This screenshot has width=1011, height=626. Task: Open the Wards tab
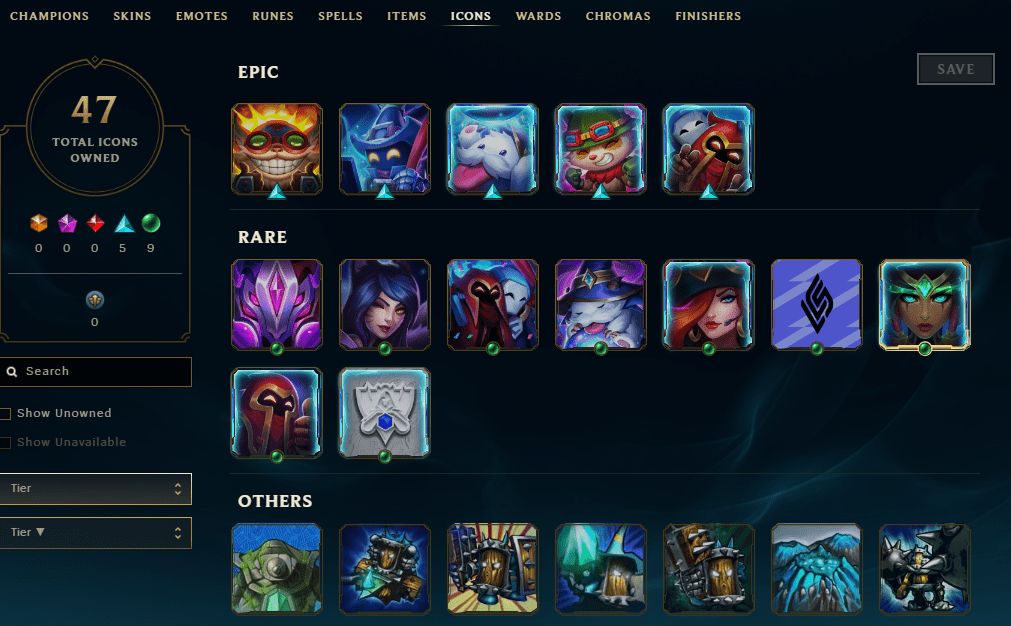(538, 16)
